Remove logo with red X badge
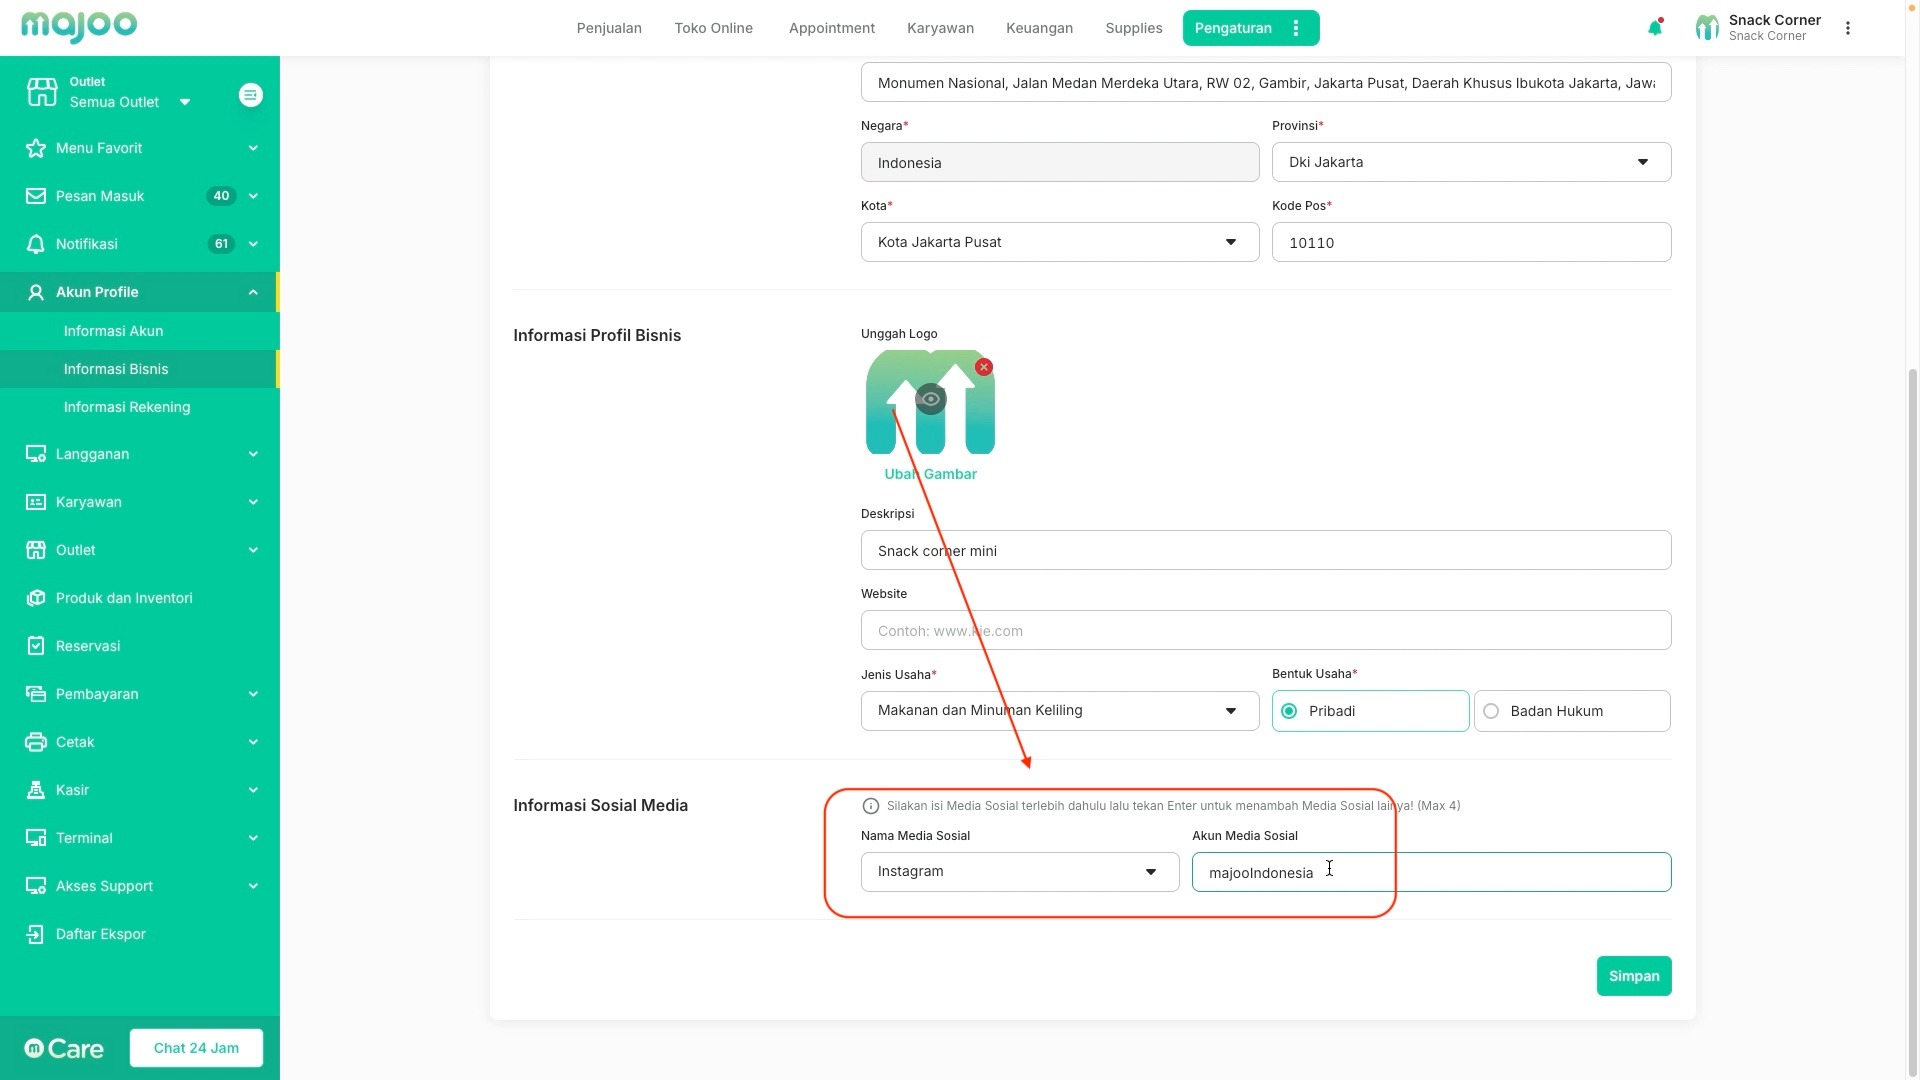The width and height of the screenshot is (1920, 1080). point(984,367)
